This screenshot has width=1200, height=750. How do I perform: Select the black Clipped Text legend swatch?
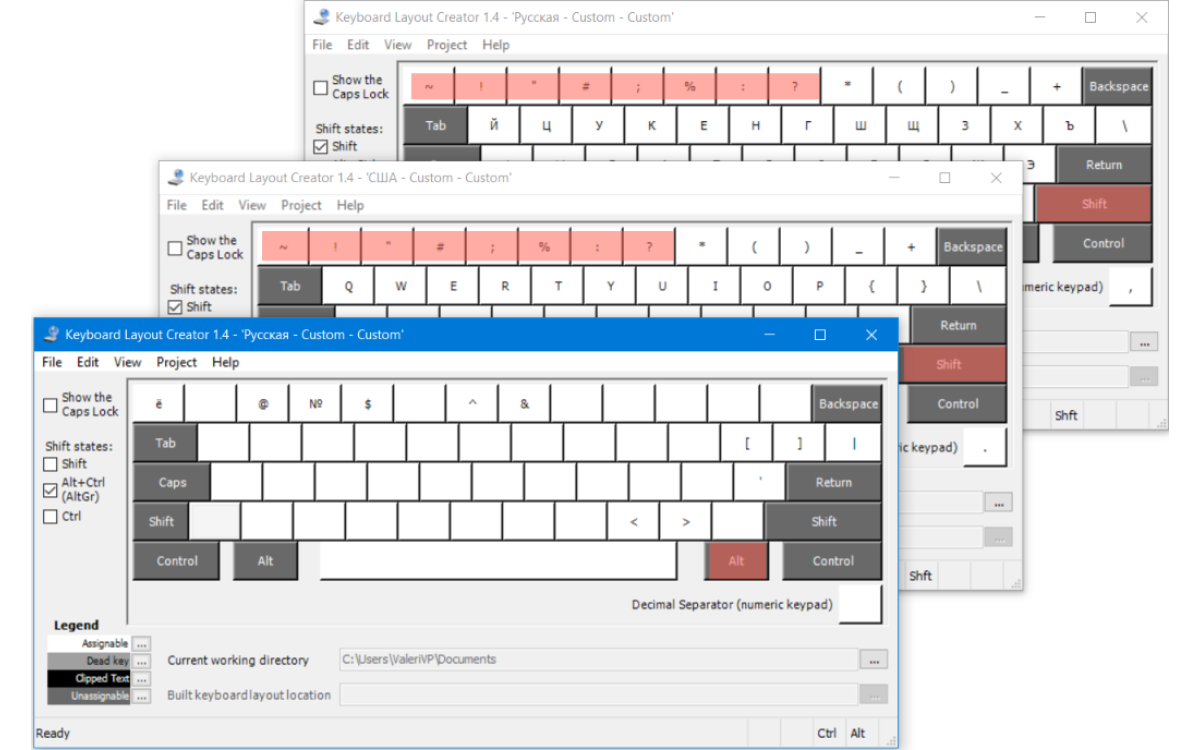pos(89,679)
